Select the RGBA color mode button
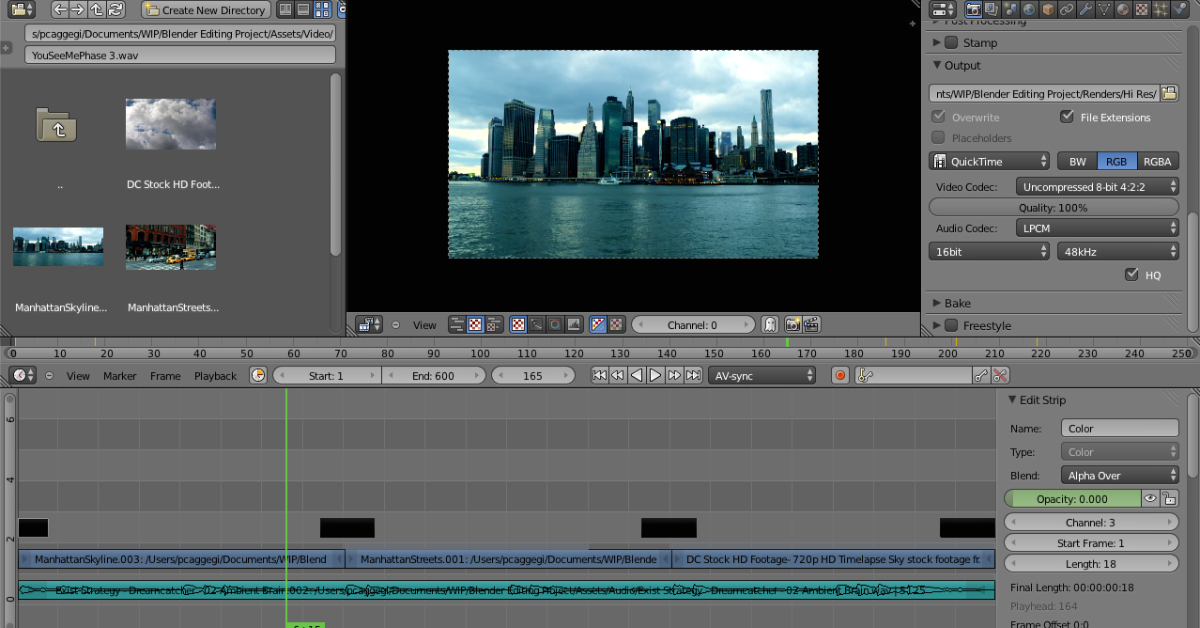 (x=1157, y=161)
